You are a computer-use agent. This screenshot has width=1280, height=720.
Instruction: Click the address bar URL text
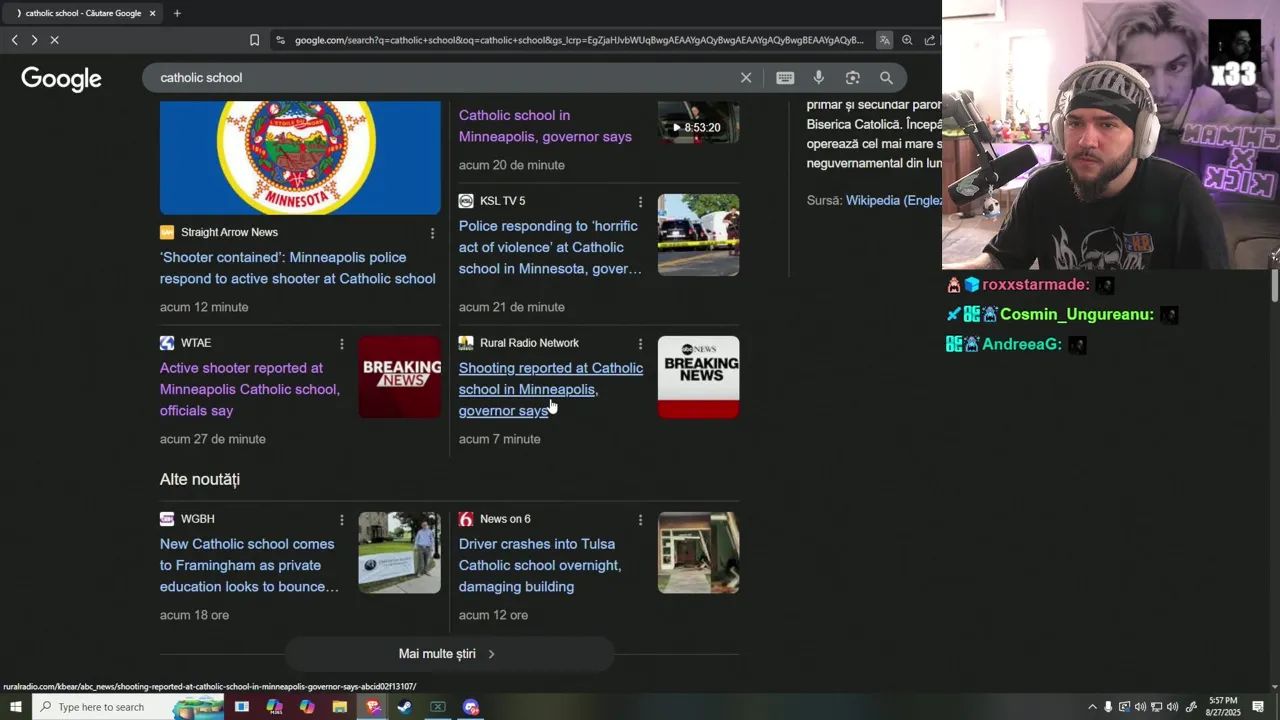(x=579, y=40)
